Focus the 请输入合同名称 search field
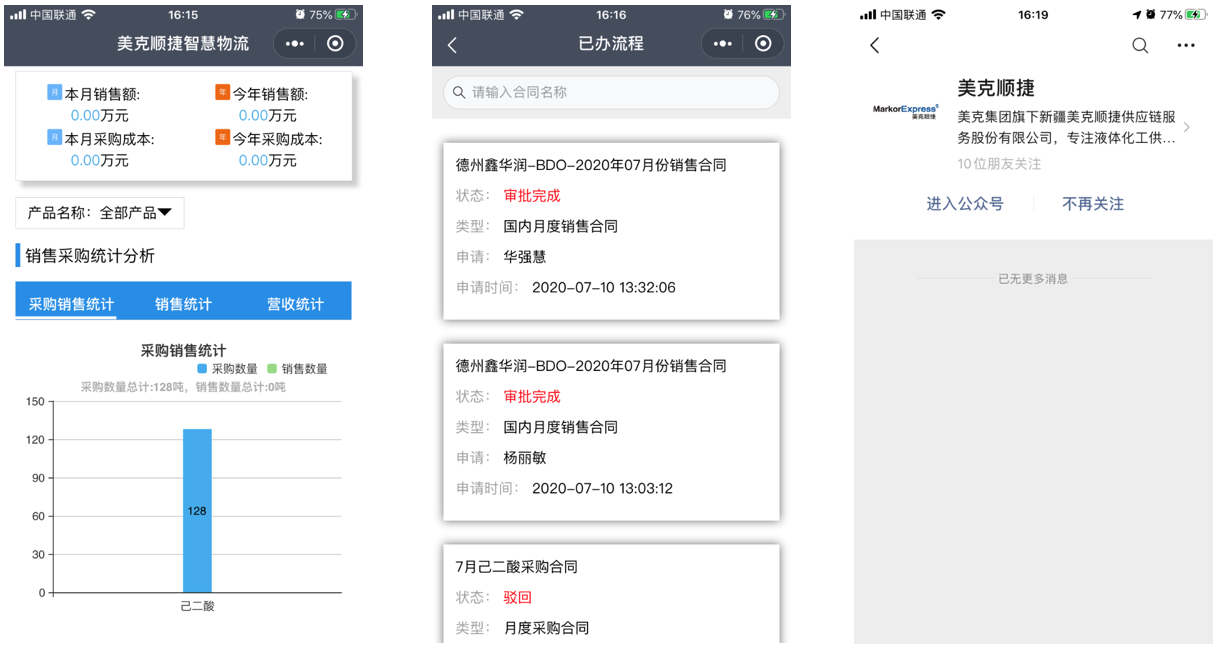This screenshot has width=1220, height=645. tap(611, 92)
